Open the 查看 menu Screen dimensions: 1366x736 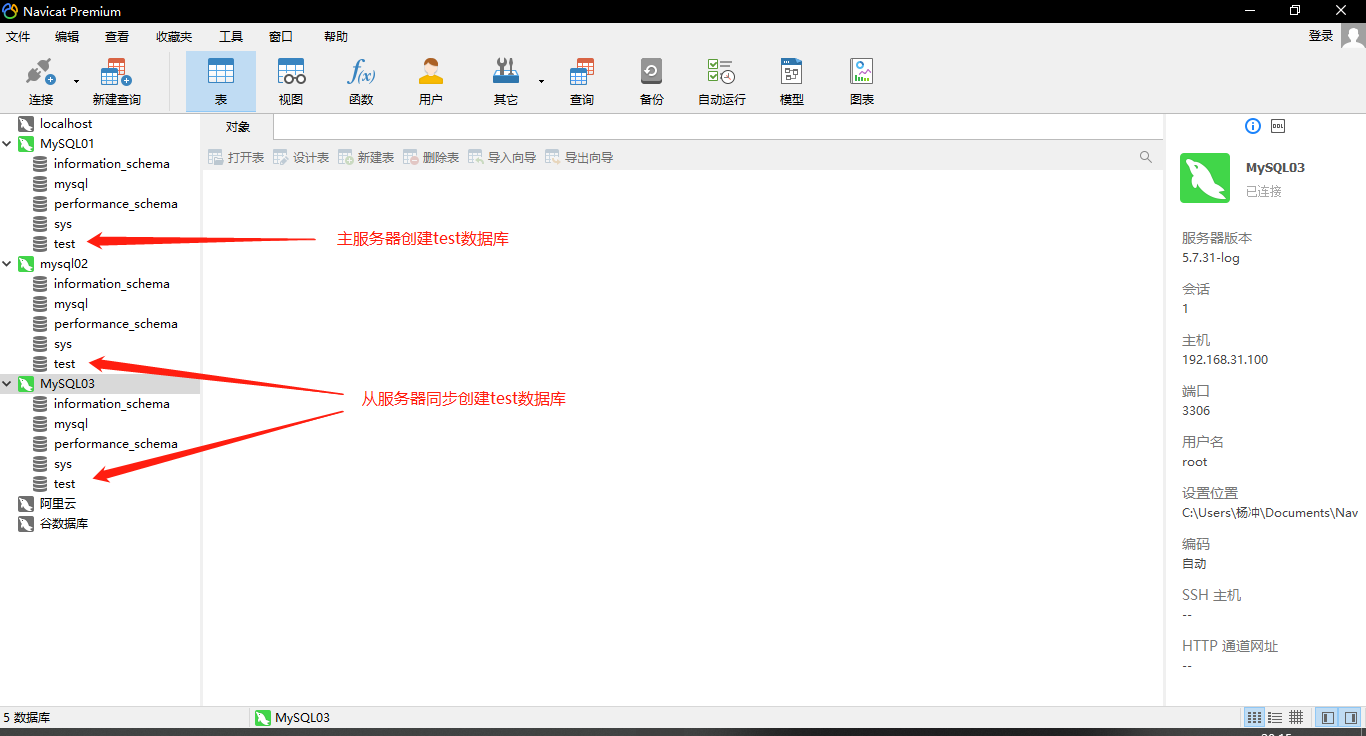point(117,36)
